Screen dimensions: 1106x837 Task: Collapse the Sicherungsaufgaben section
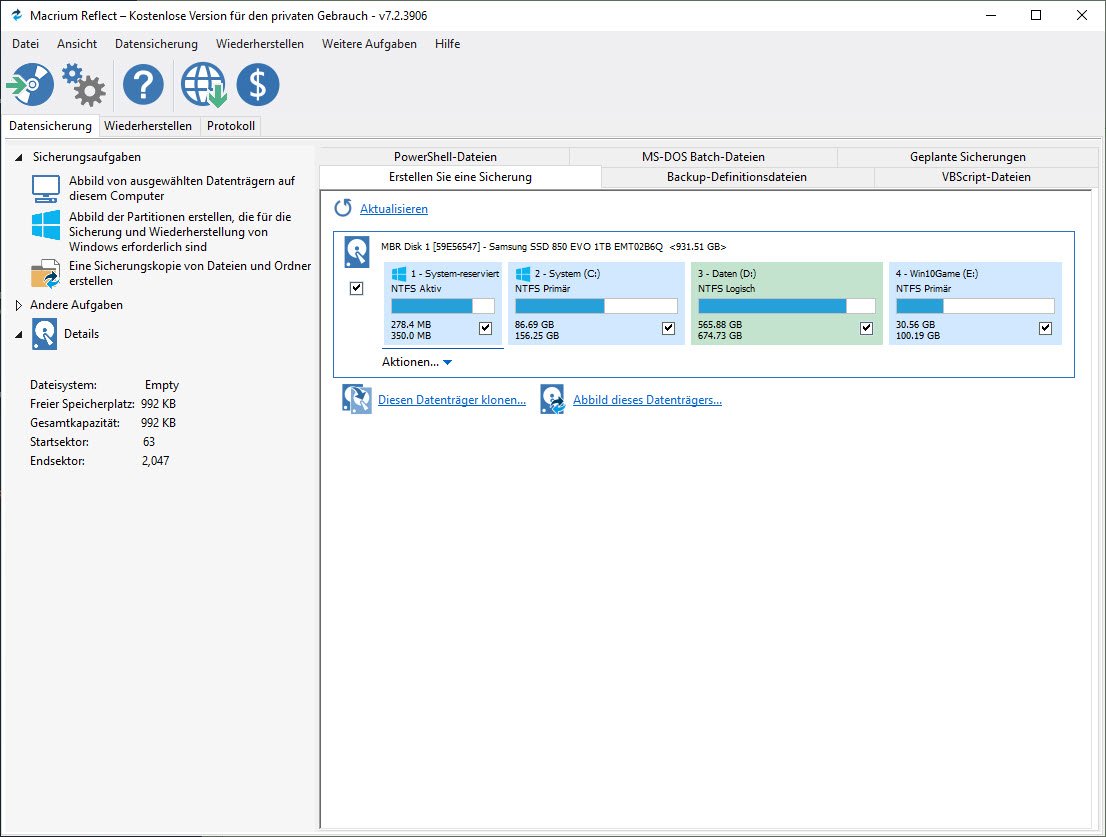pyautogui.click(x=18, y=157)
